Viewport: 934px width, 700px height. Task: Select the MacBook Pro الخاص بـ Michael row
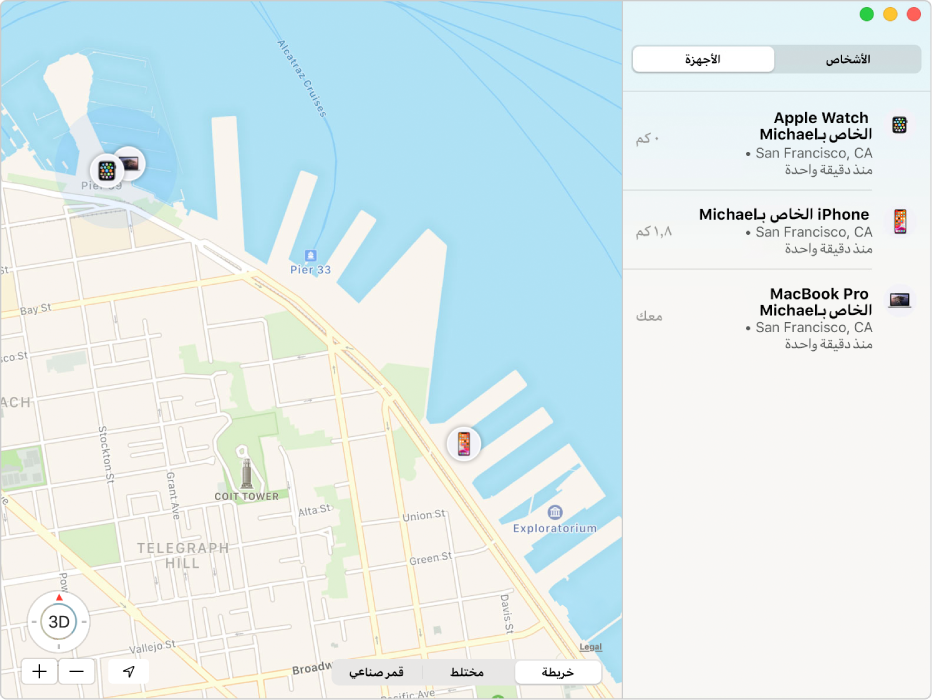(x=777, y=318)
